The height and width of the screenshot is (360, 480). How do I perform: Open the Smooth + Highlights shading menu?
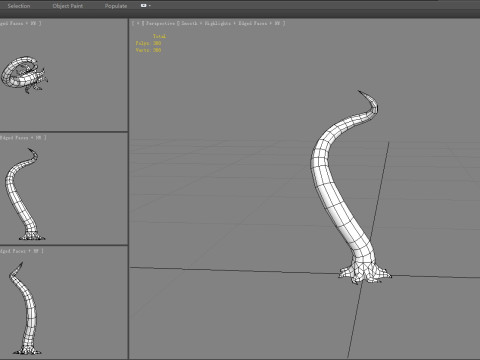pos(206,23)
